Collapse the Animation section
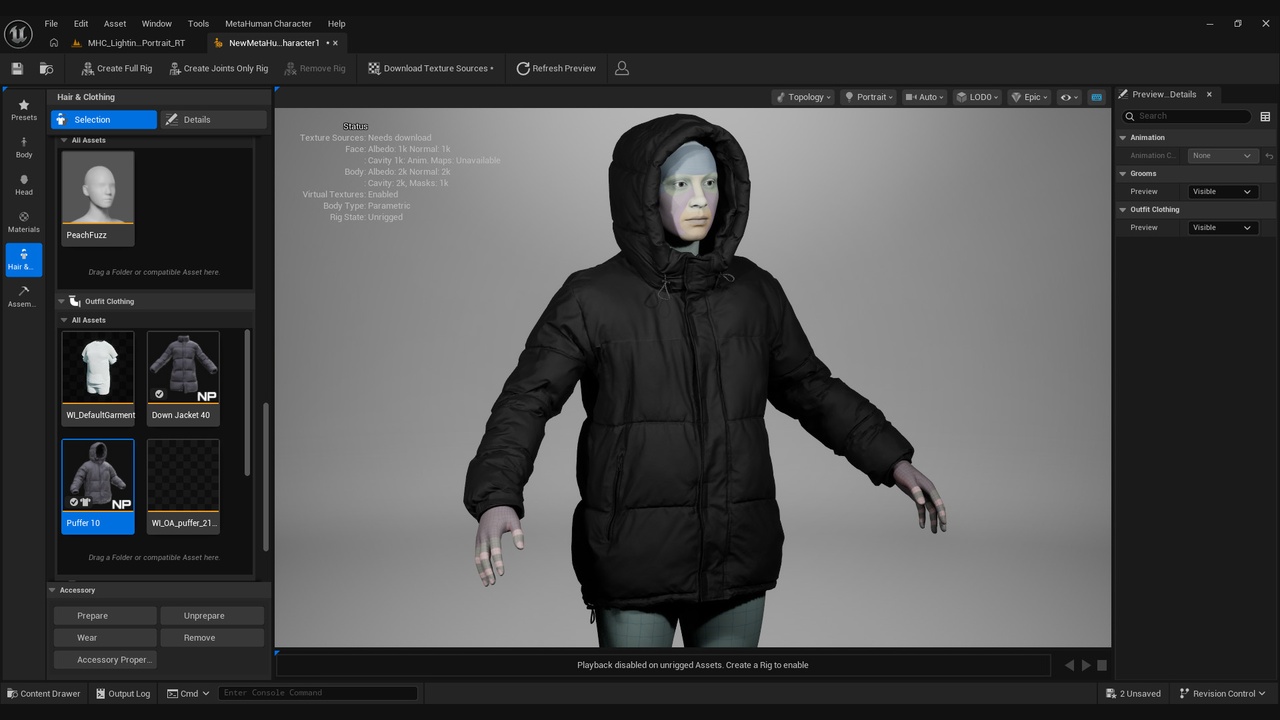This screenshot has height=720, width=1280. click(1123, 137)
